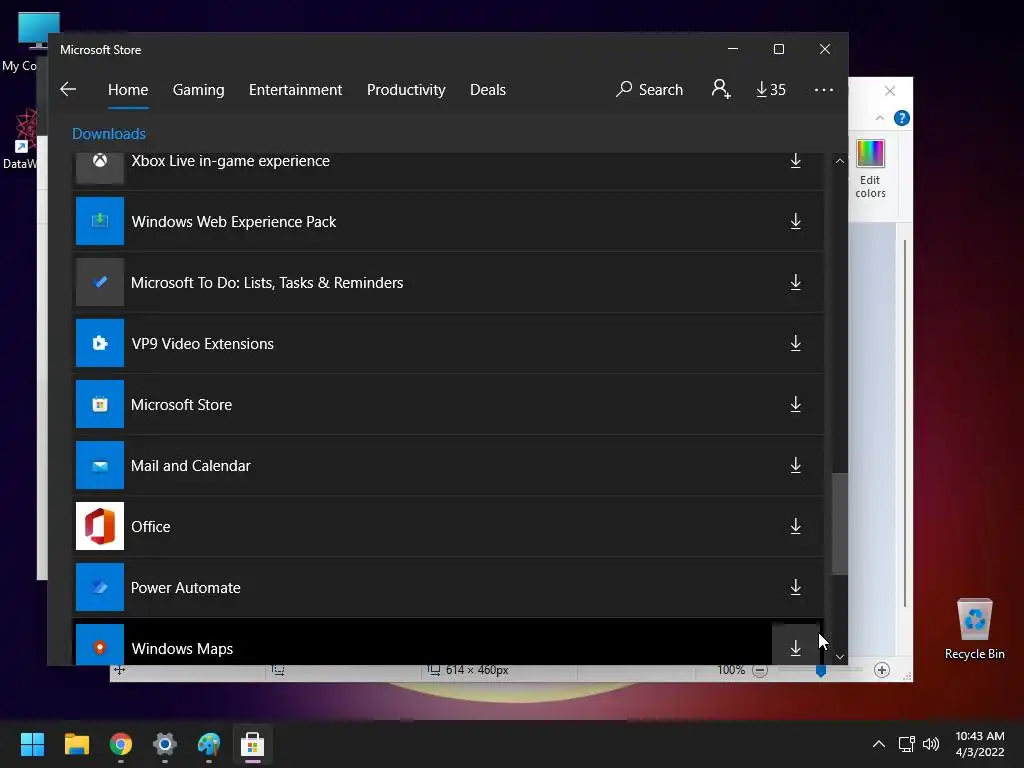Open Settings from taskbar
The height and width of the screenshot is (768, 1024).
[165, 744]
